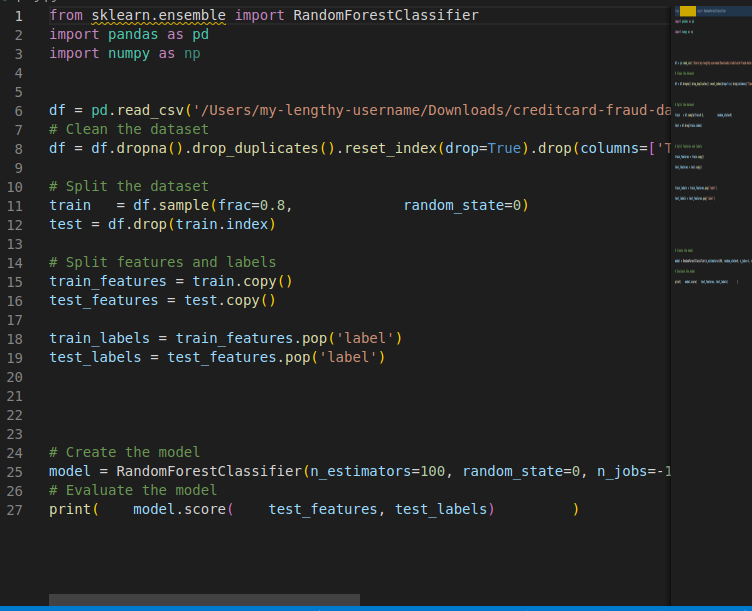
Task: Click line number 1 in the gutter
Action: pos(18,15)
